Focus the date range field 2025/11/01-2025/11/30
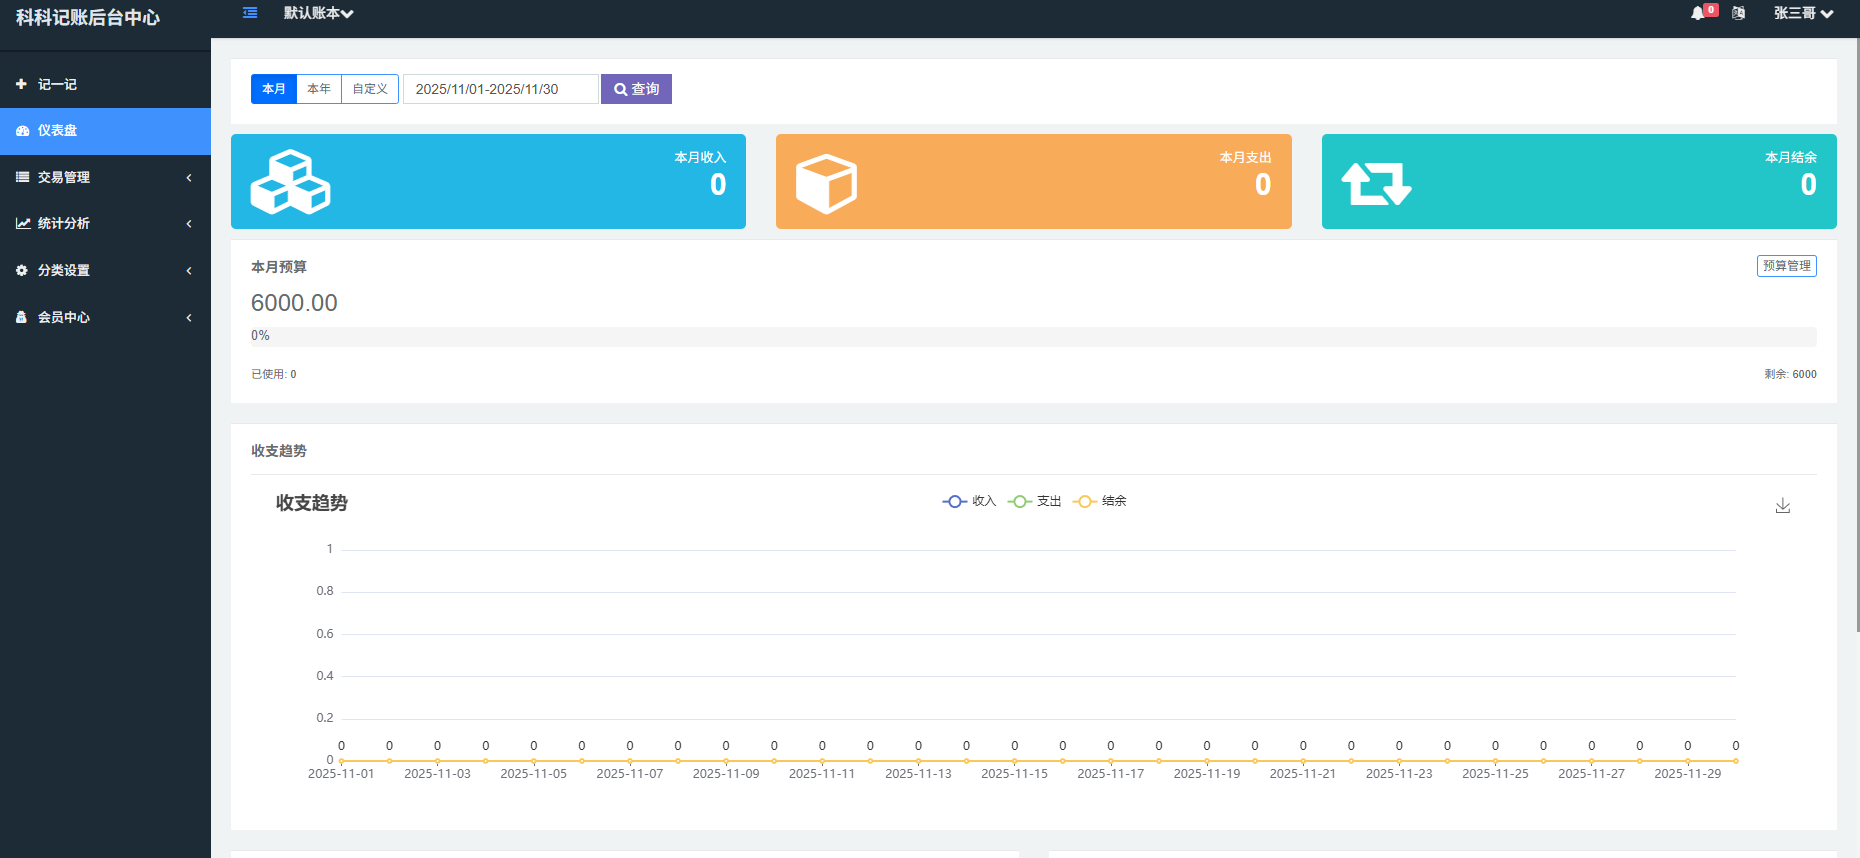 pos(501,89)
